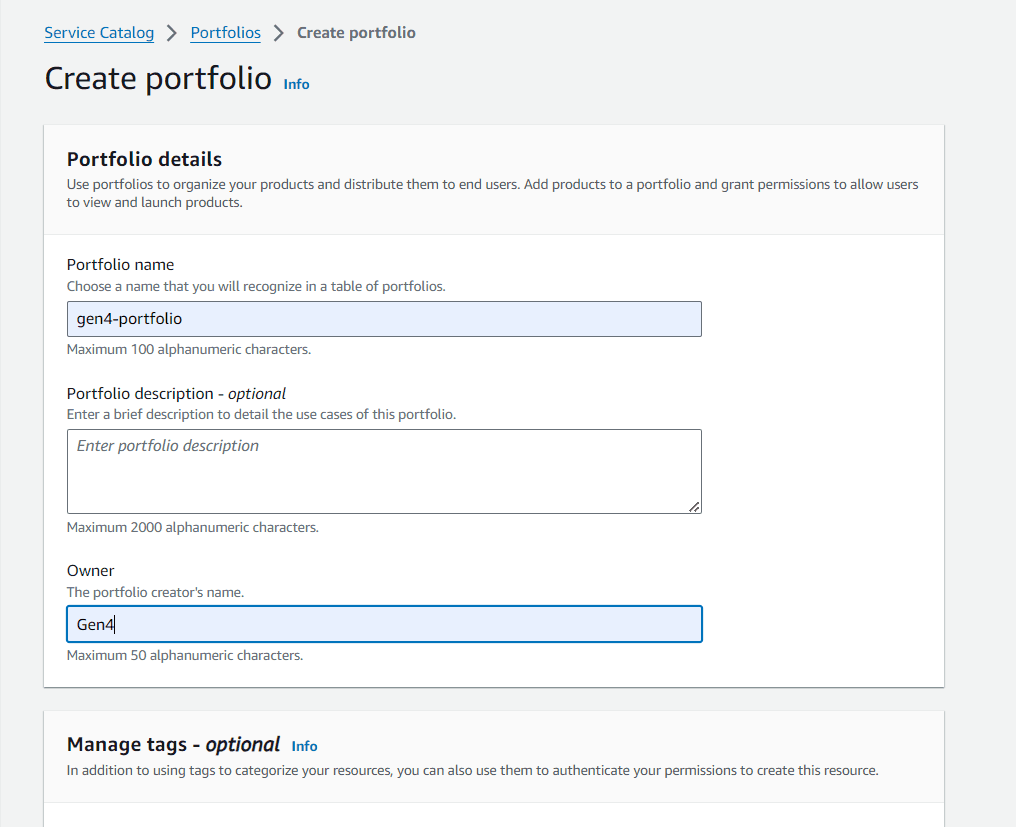This screenshot has height=827, width=1016.
Task: Click into the Enter portfolio description textarea
Action: [384, 471]
